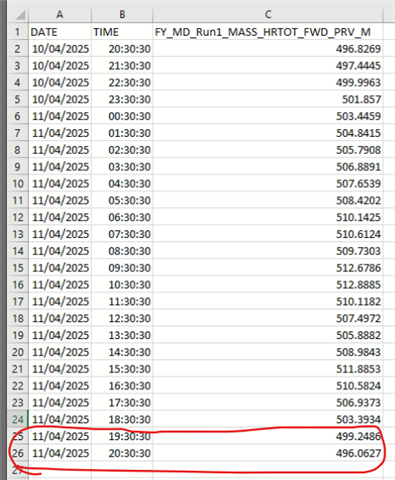Select row 1 header

coord(18,32)
